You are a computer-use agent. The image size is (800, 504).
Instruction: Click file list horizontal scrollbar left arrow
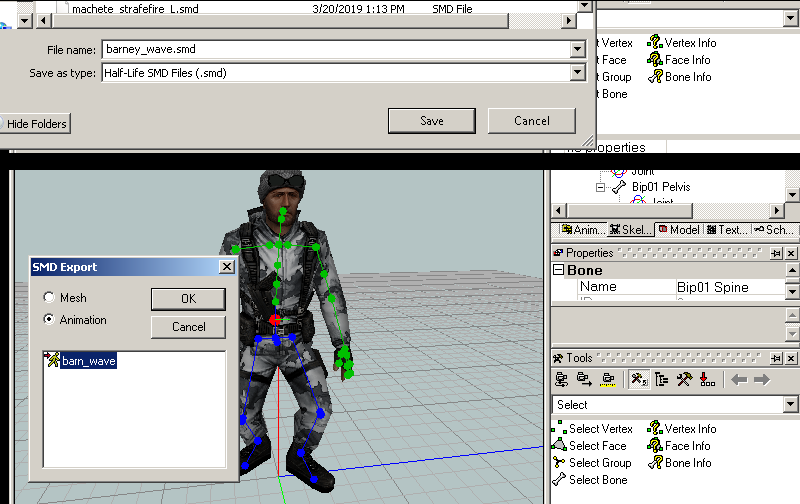tap(43, 21)
